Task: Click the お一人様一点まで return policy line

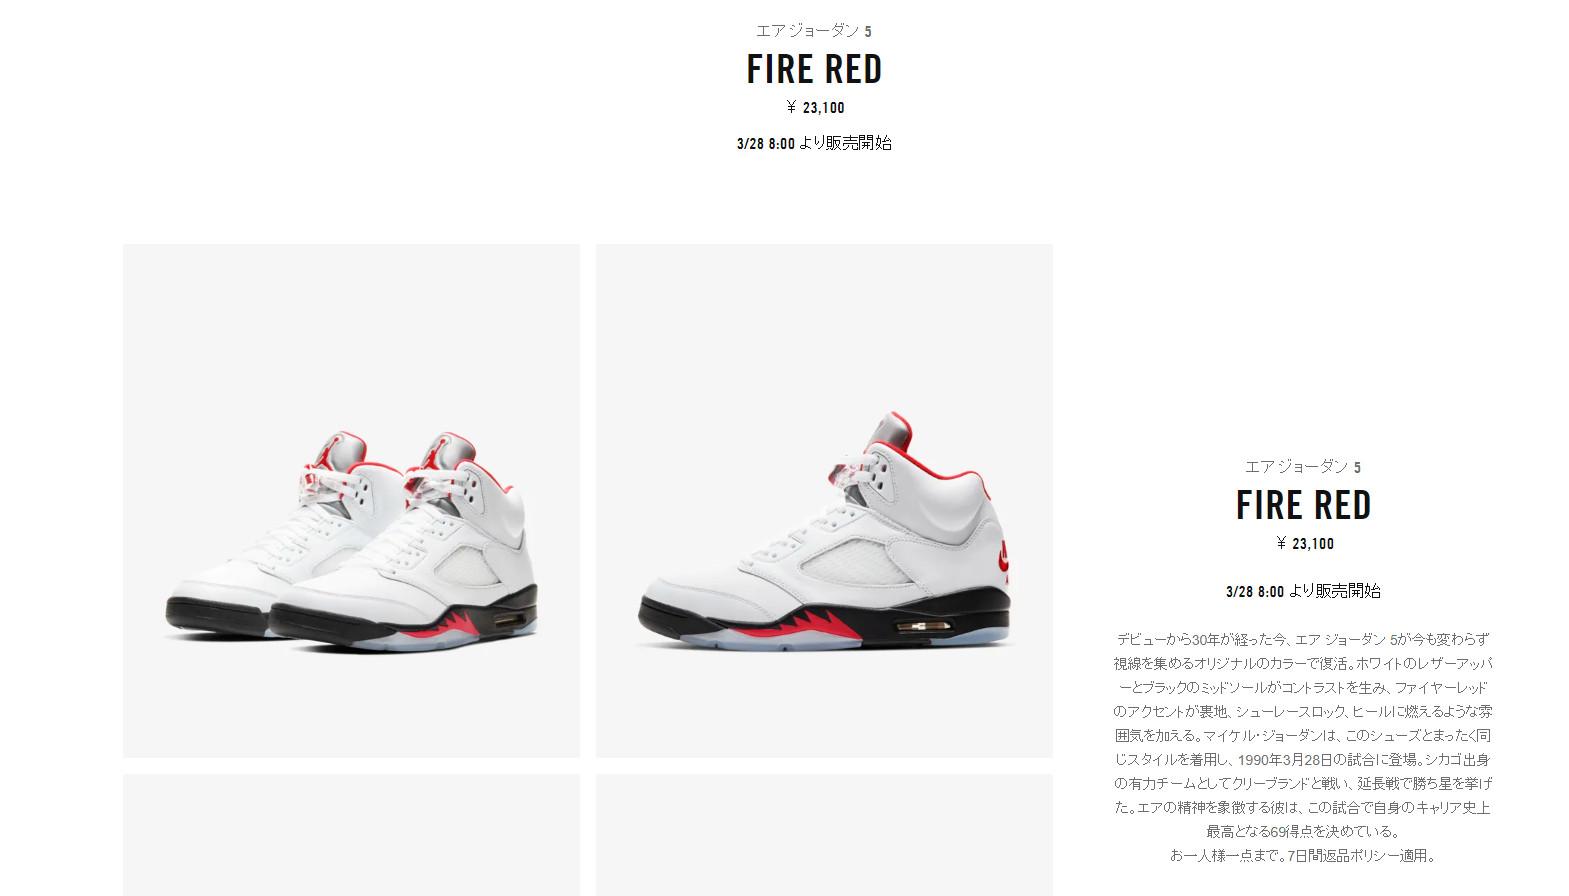Action: [1303, 855]
